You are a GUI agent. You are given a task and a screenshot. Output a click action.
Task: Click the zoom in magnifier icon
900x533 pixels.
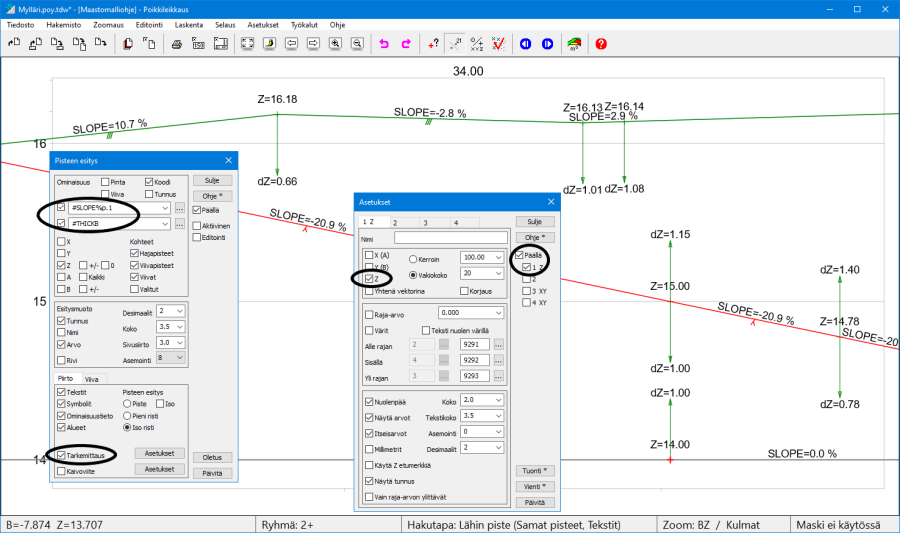[337, 44]
